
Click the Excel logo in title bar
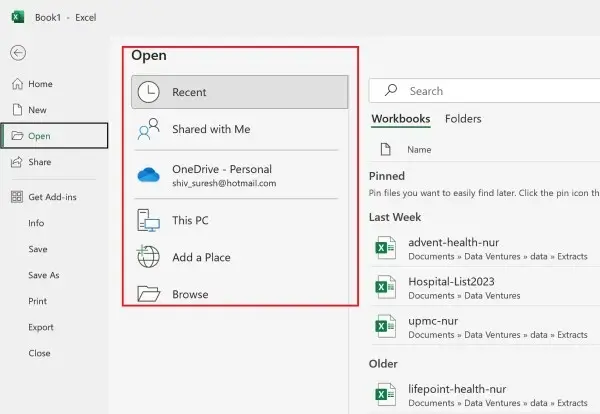tap(18, 17)
